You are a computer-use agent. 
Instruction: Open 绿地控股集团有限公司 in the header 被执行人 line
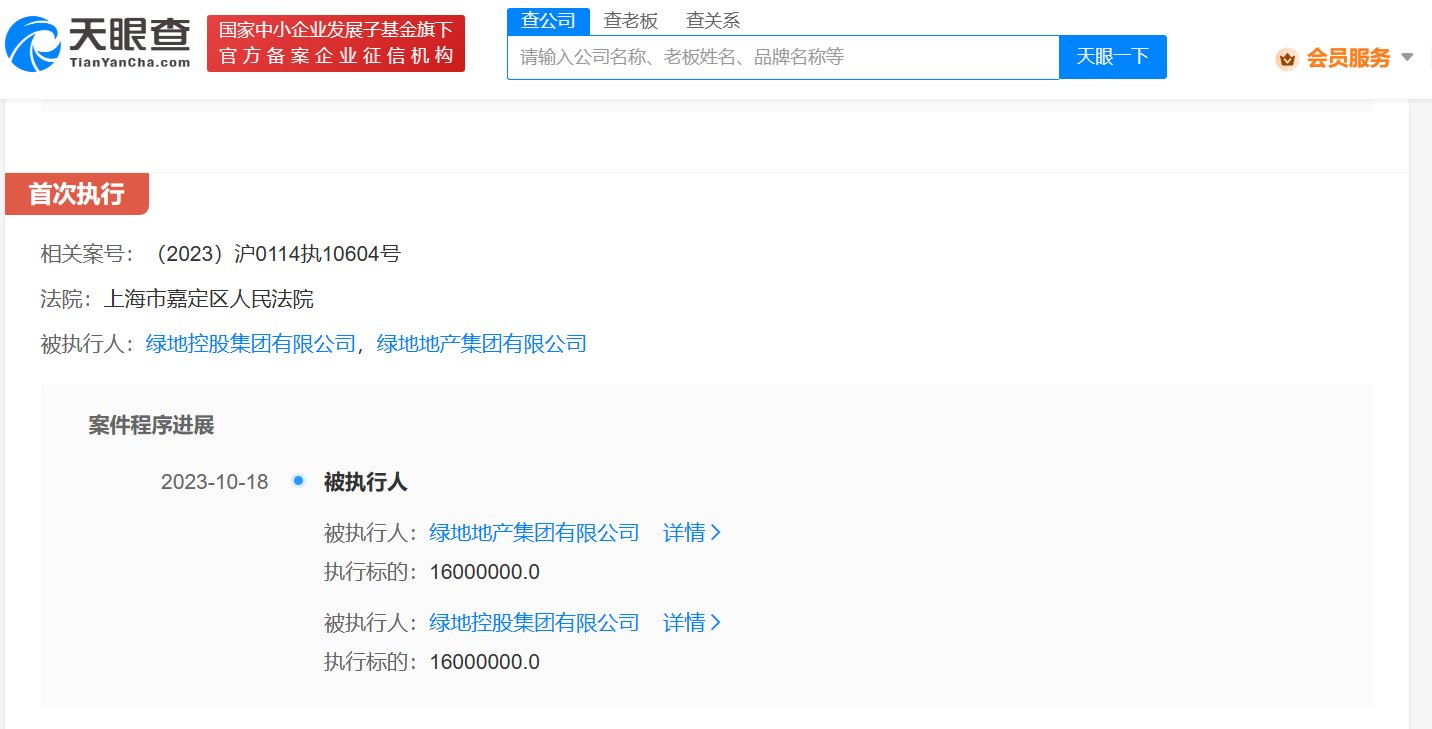coord(251,344)
